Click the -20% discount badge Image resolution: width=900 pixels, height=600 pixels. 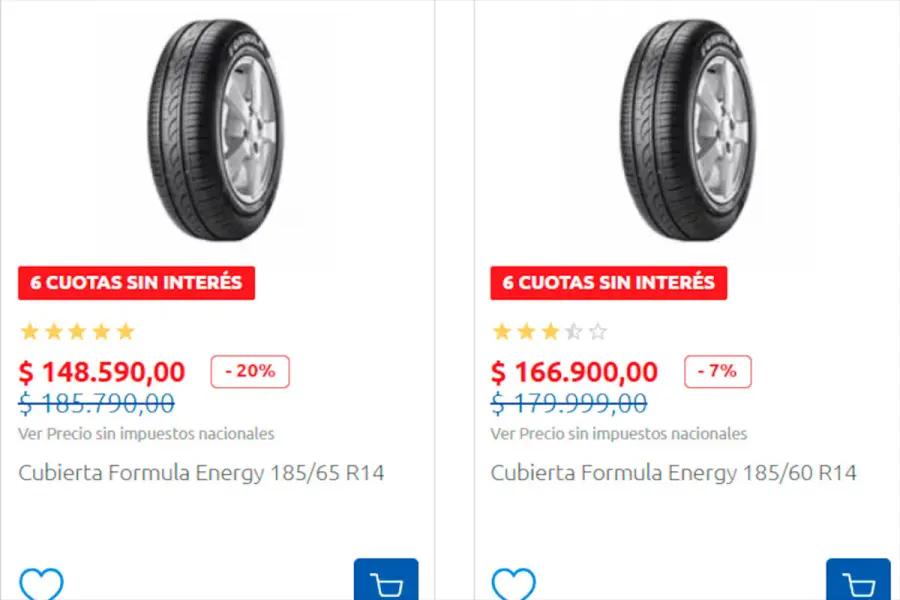[249, 371]
